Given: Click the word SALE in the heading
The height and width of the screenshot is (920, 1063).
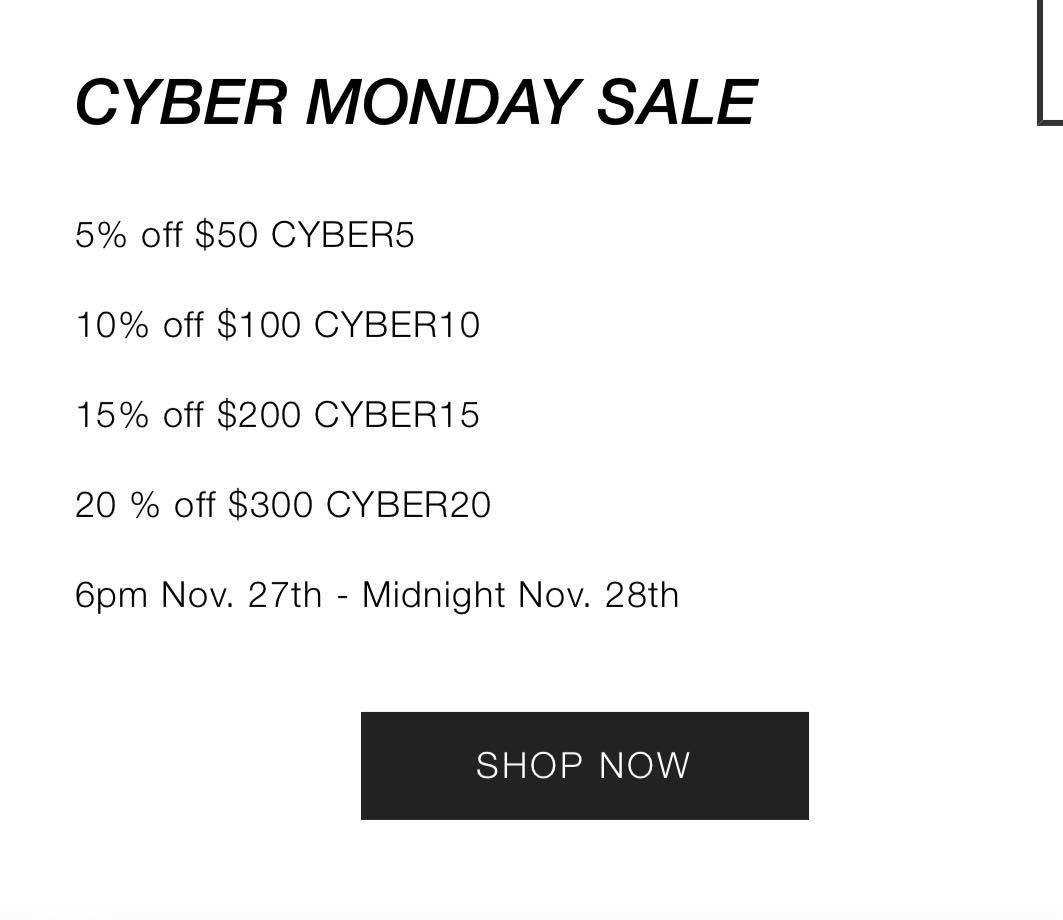Looking at the screenshot, I should point(677,102).
